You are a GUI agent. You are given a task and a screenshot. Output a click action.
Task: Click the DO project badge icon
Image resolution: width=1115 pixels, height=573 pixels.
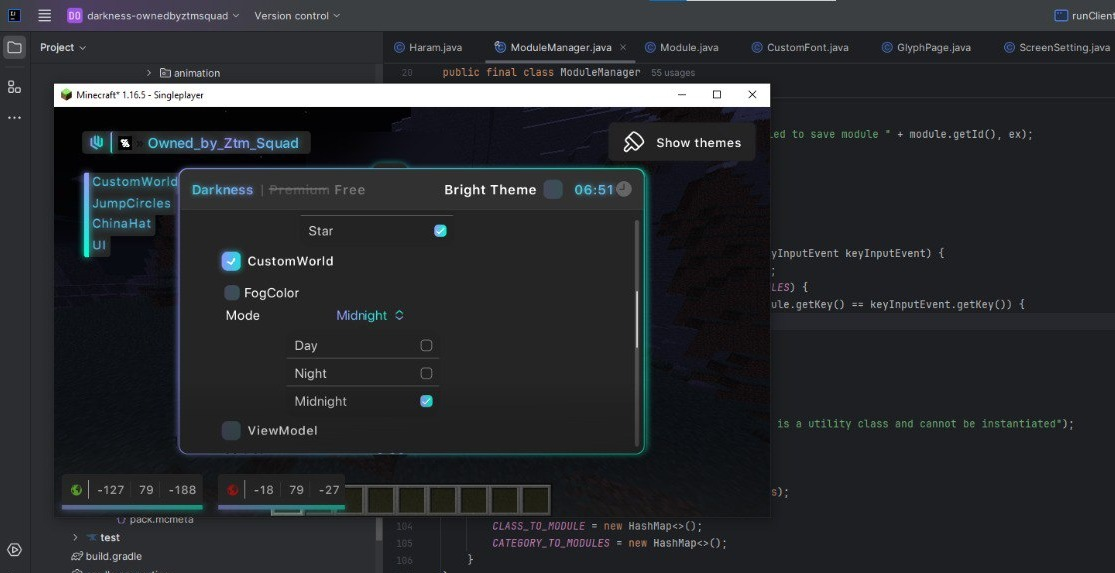[75, 15]
